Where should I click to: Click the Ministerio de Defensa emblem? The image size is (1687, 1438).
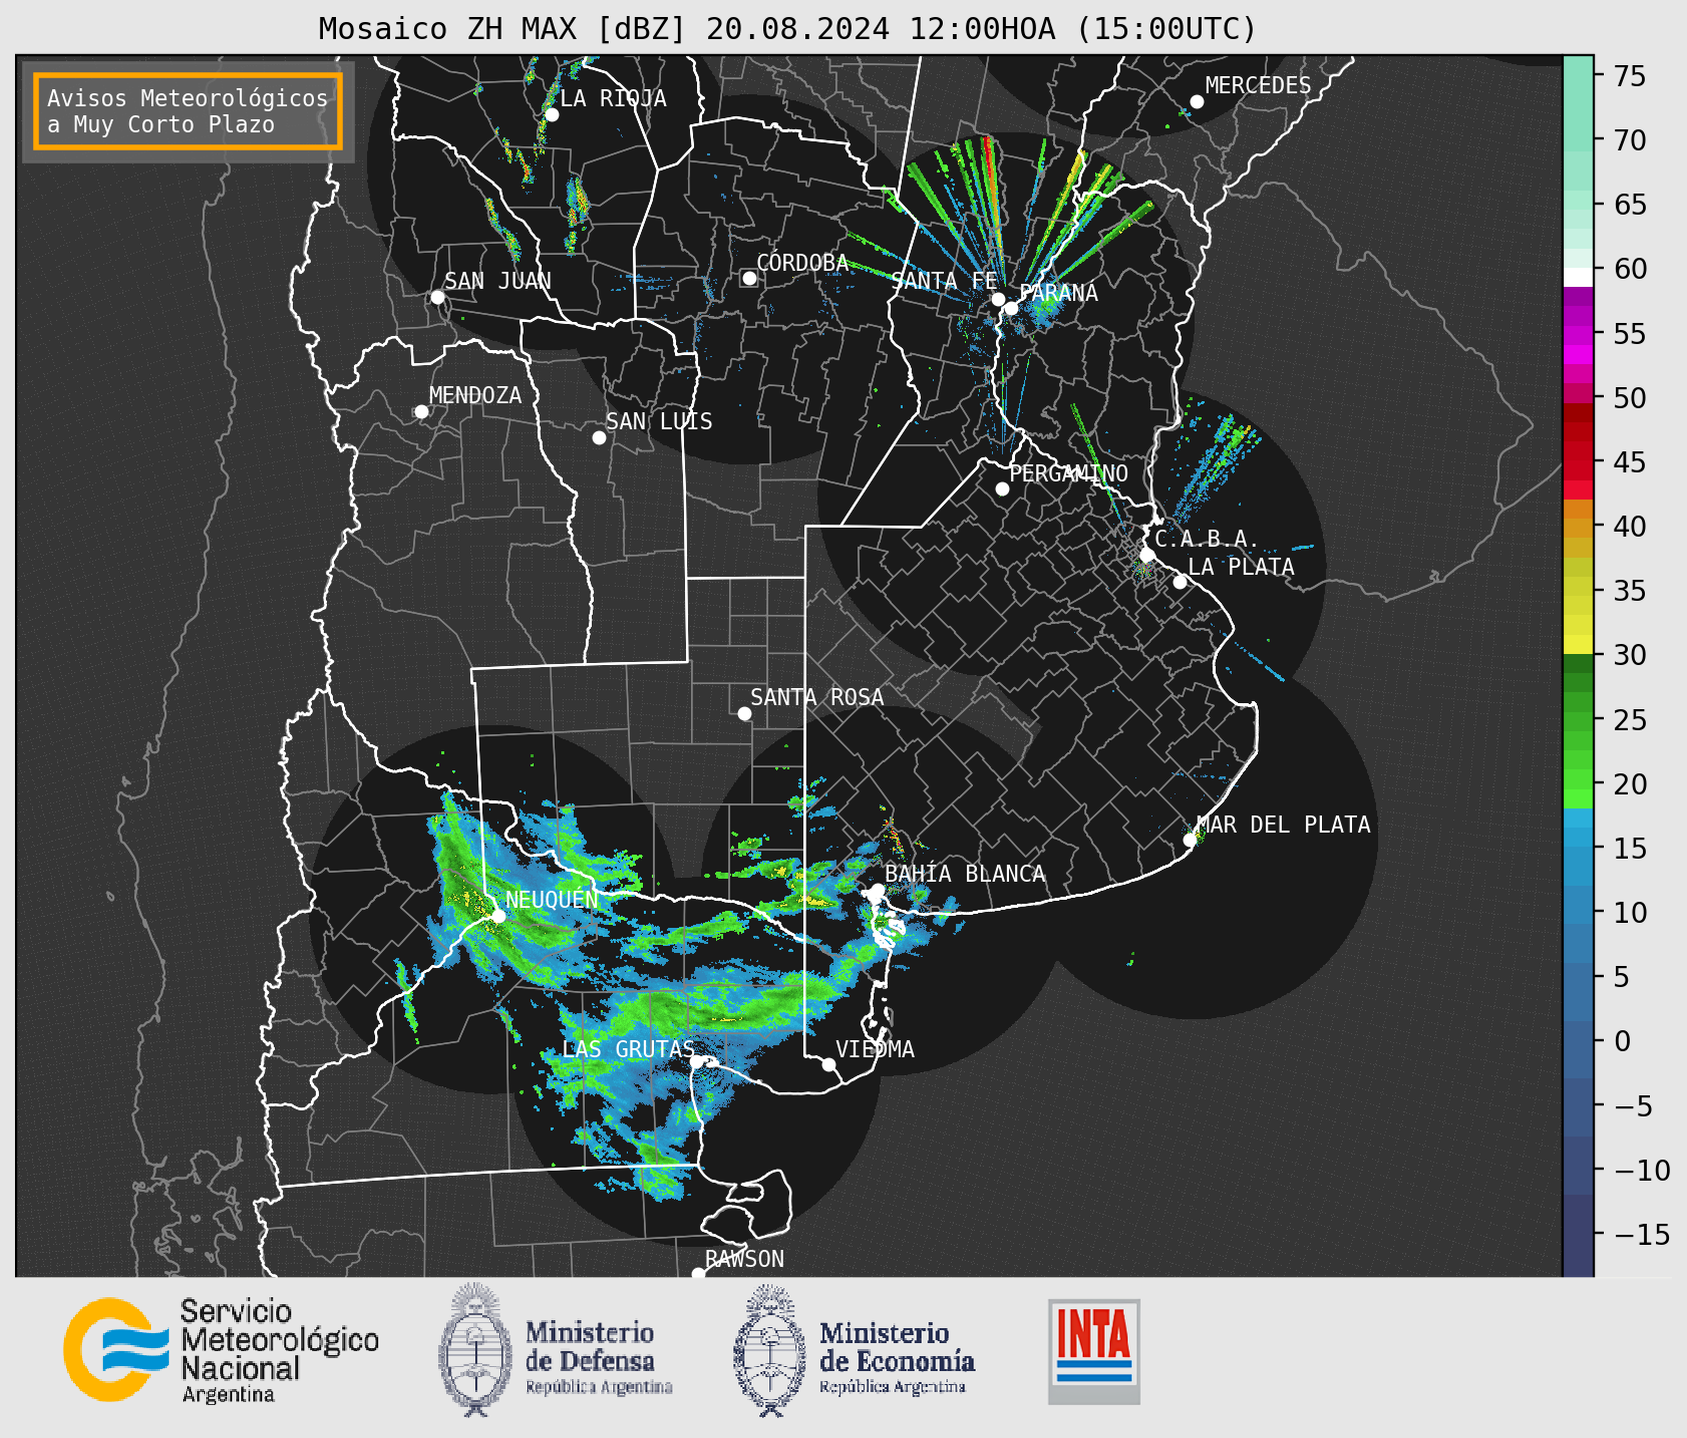[x=475, y=1349]
